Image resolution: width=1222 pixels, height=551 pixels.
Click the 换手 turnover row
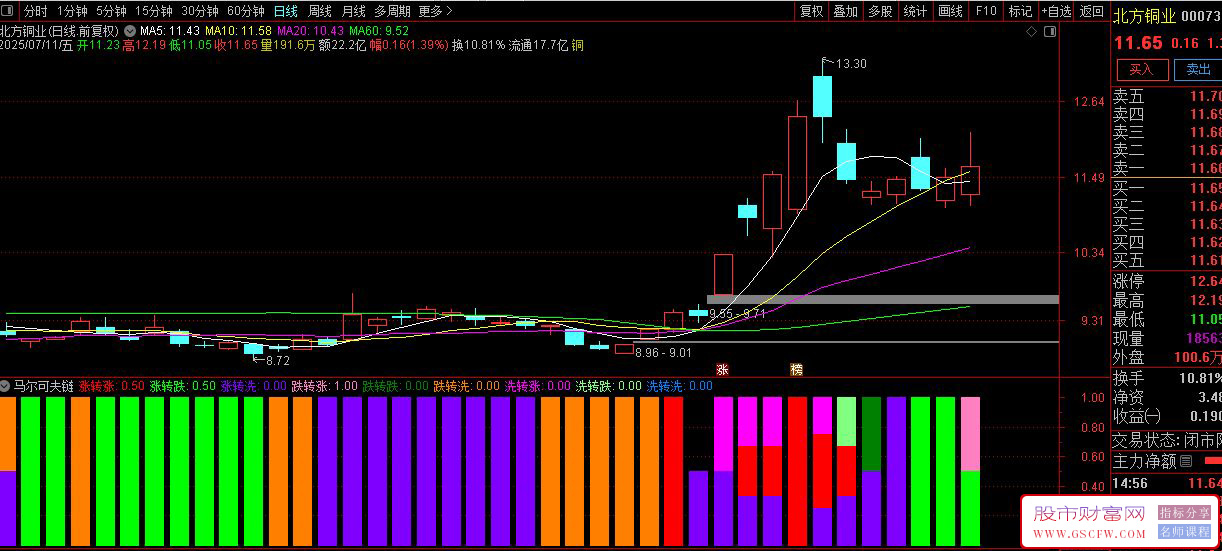click(x=1167, y=378)
